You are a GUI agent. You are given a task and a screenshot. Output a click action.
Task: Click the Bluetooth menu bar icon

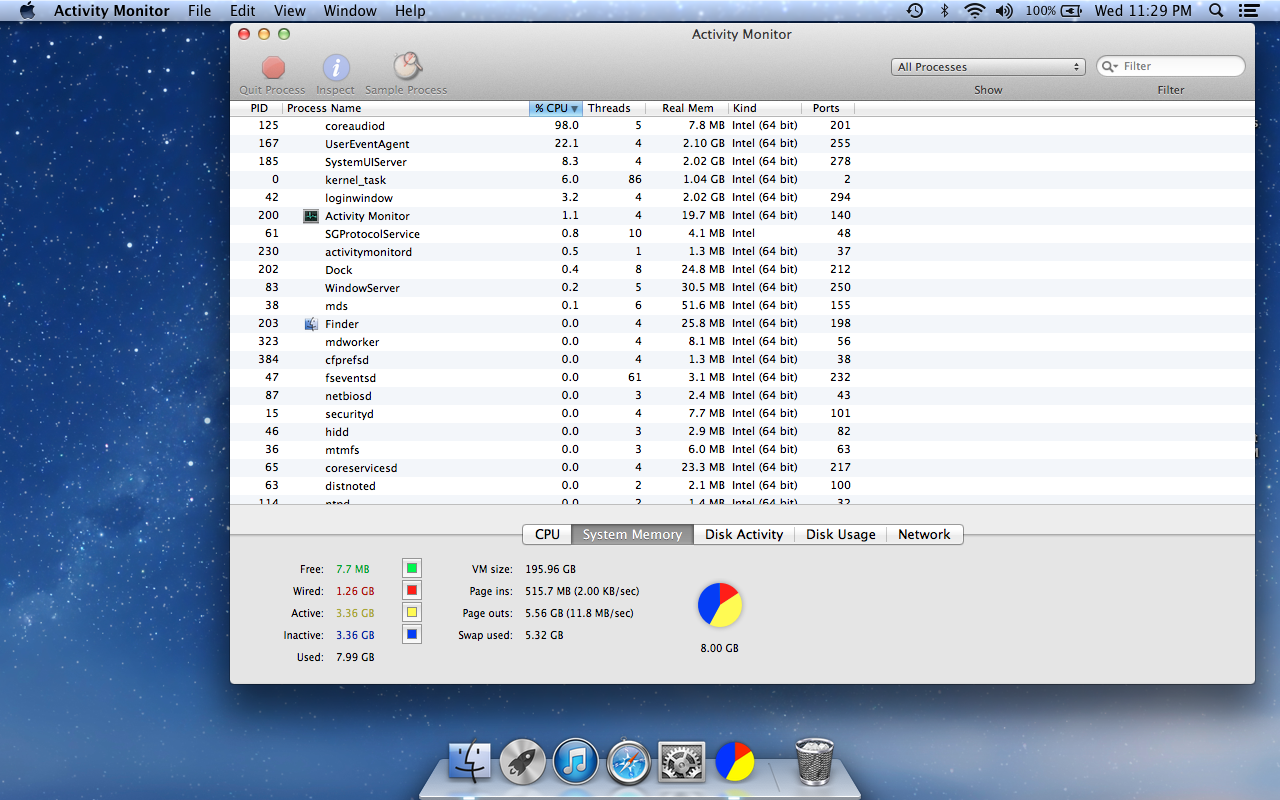(944, 11)
